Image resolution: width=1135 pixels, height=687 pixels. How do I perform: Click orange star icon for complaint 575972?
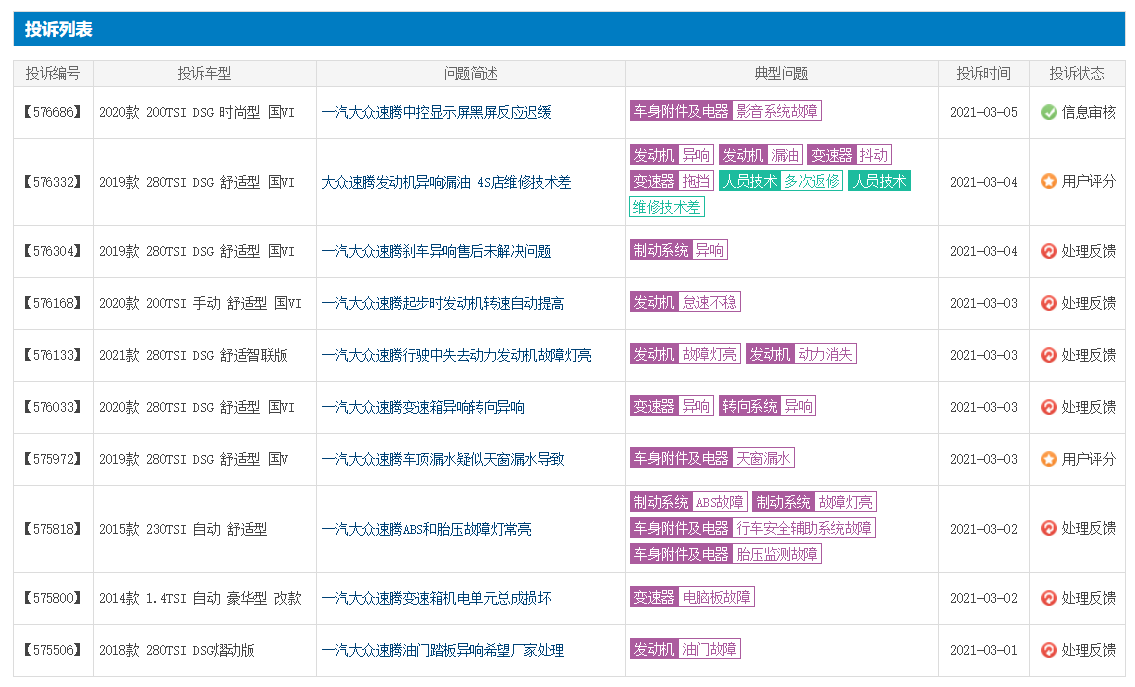1048,459
